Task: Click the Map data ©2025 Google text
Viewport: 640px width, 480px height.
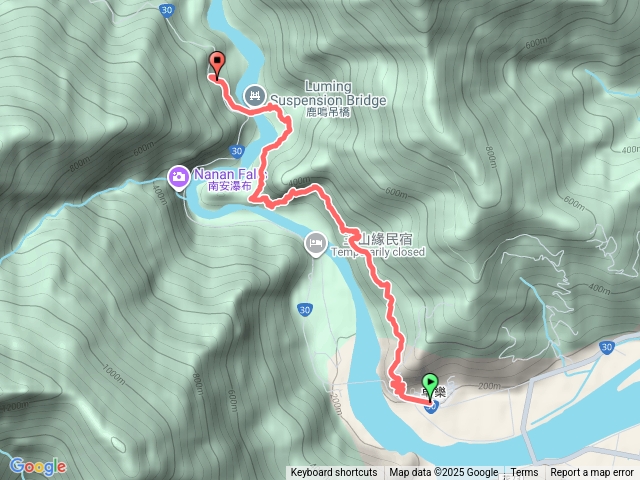Action: coord(443,473)
